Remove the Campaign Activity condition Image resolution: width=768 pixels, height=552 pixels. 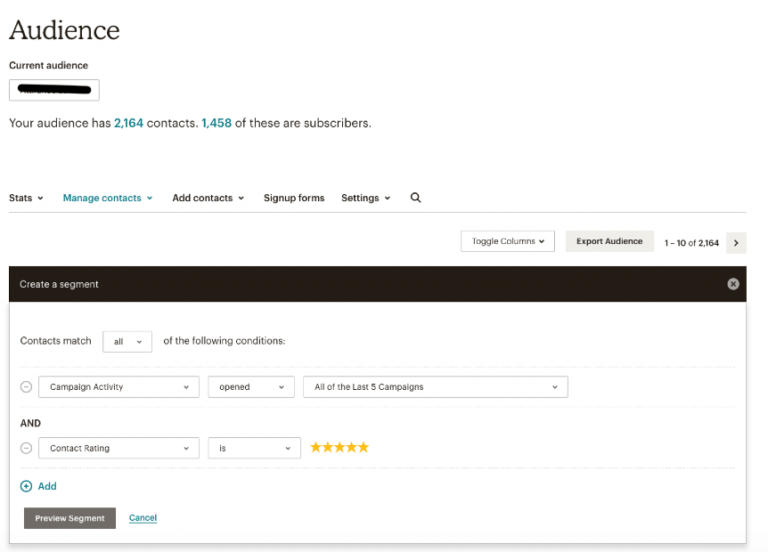coord(26,387)
